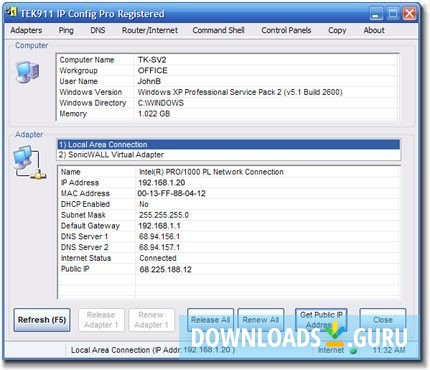Click the Refresh (F5) button
The height and width of the screenshot is (370, 430).
42,320
